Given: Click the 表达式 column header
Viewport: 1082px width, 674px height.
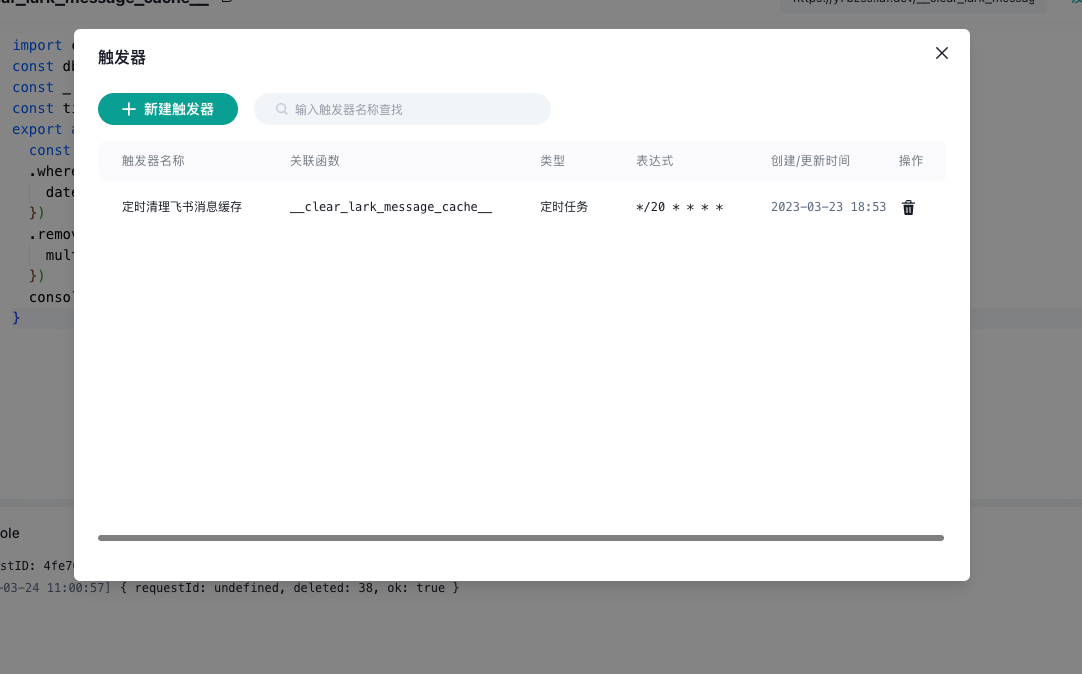Looking at the screenshot, I should (654, 161).
